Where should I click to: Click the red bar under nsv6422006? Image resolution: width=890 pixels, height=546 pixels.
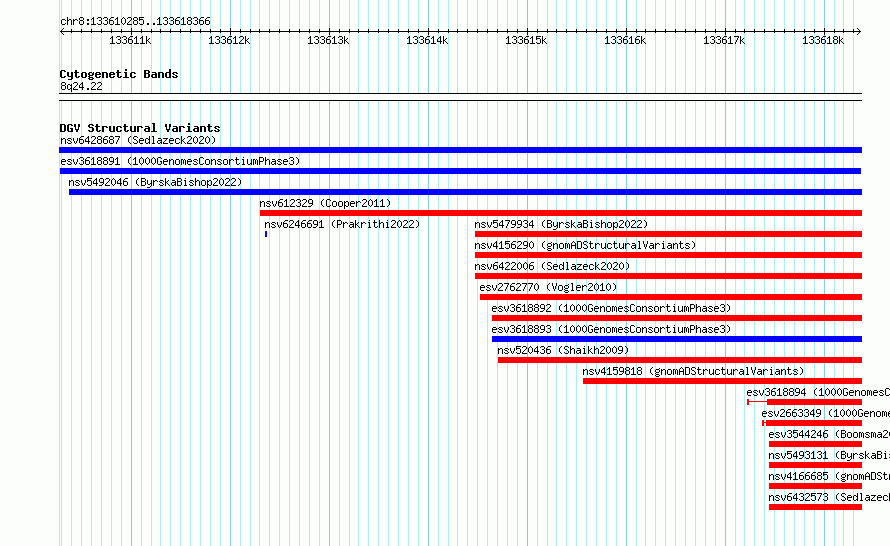tap(669, 276)
